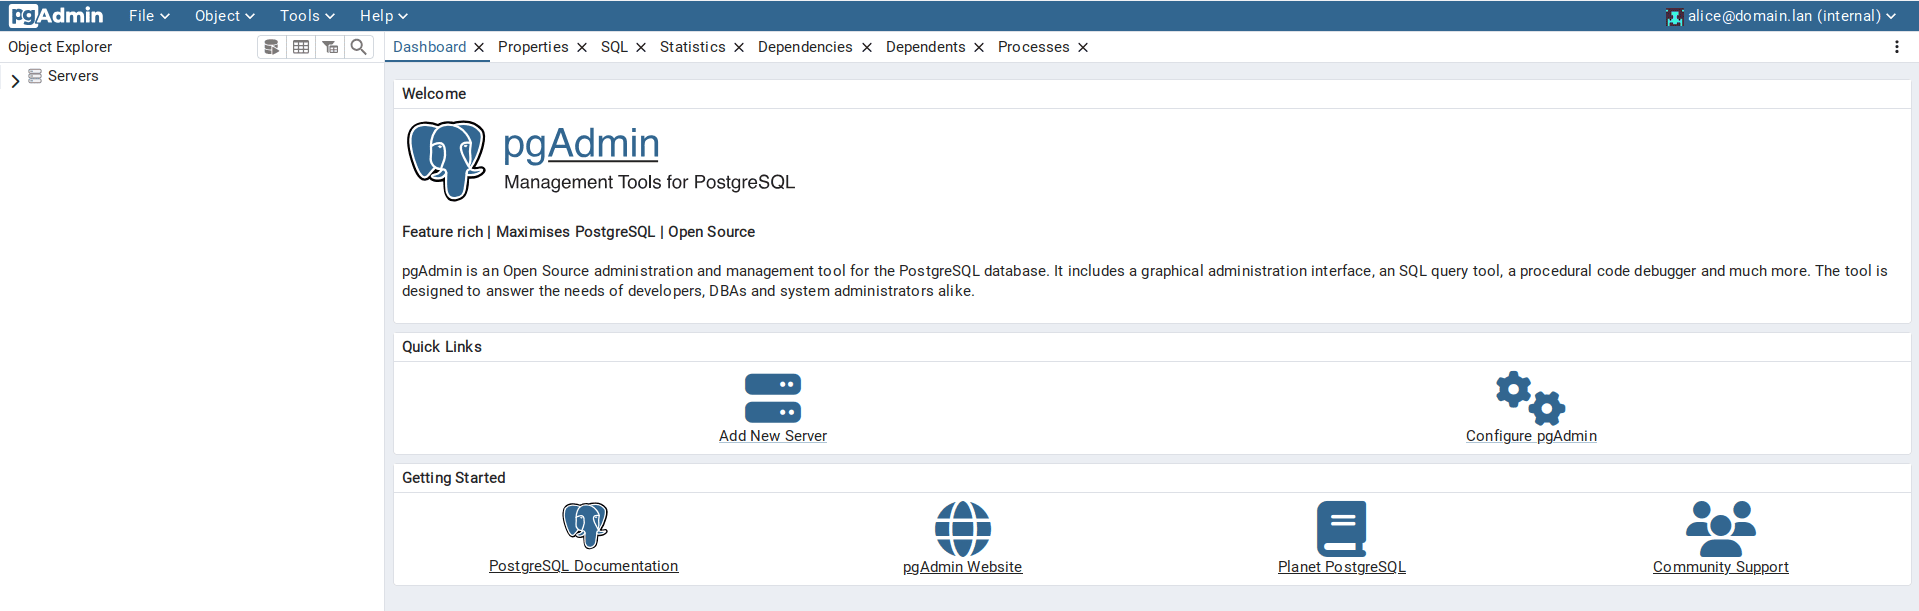Screen dimensions: 1919x611
Task: Click the Getting Started section header
Action: click(x=453, y=478)
